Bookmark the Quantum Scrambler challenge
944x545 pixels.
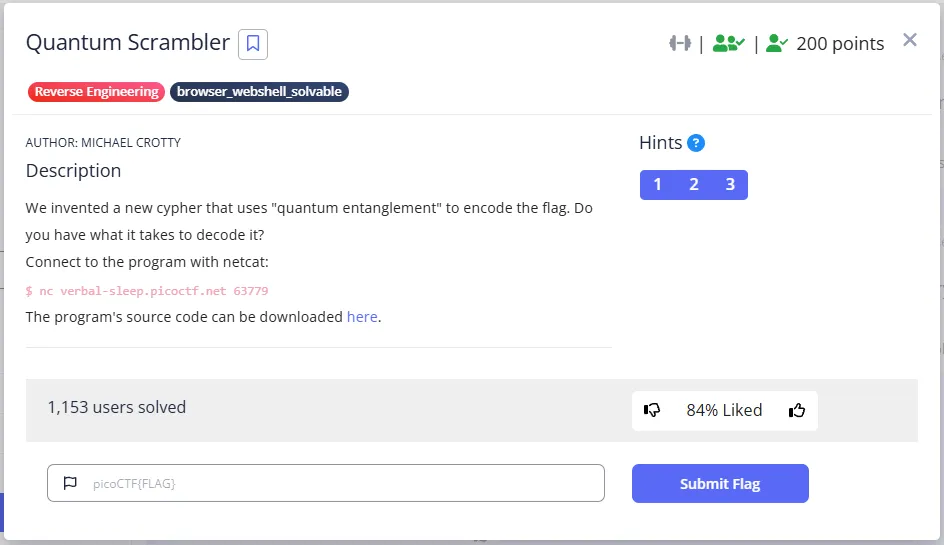click(x=253, y=44)
